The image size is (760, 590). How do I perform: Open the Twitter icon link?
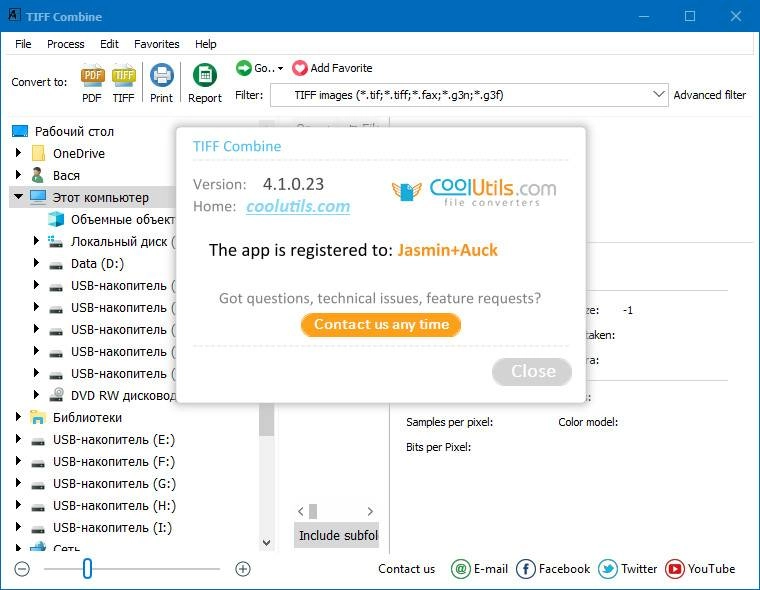(x=608, y=569)
